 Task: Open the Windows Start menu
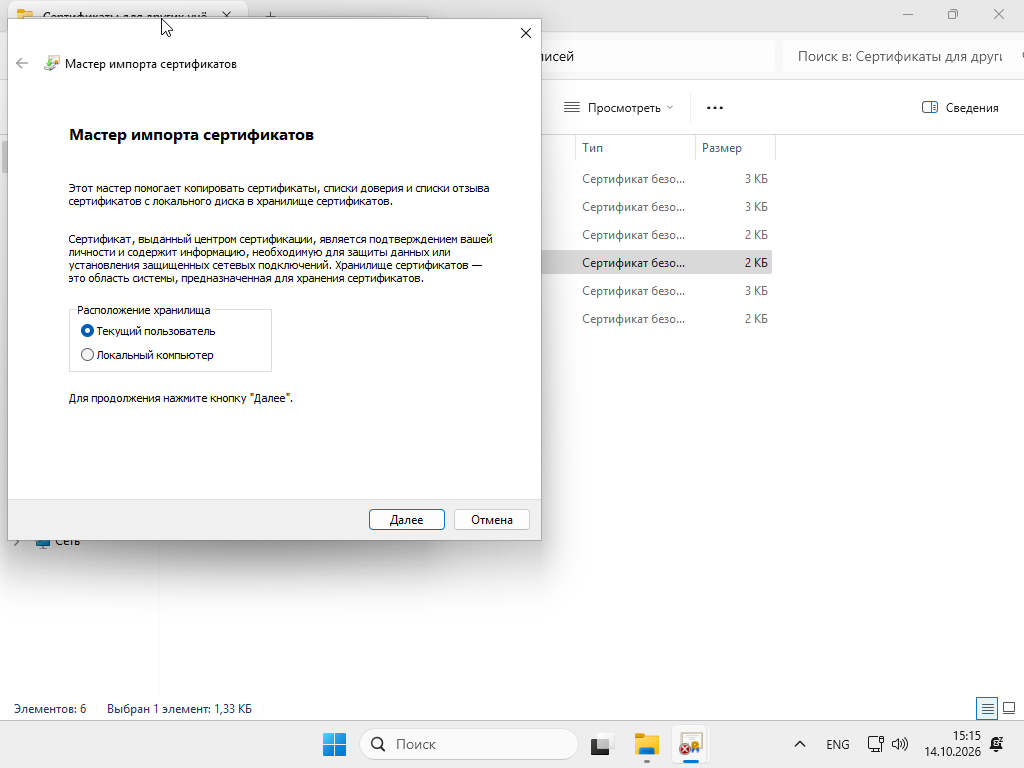pos(334,744)
